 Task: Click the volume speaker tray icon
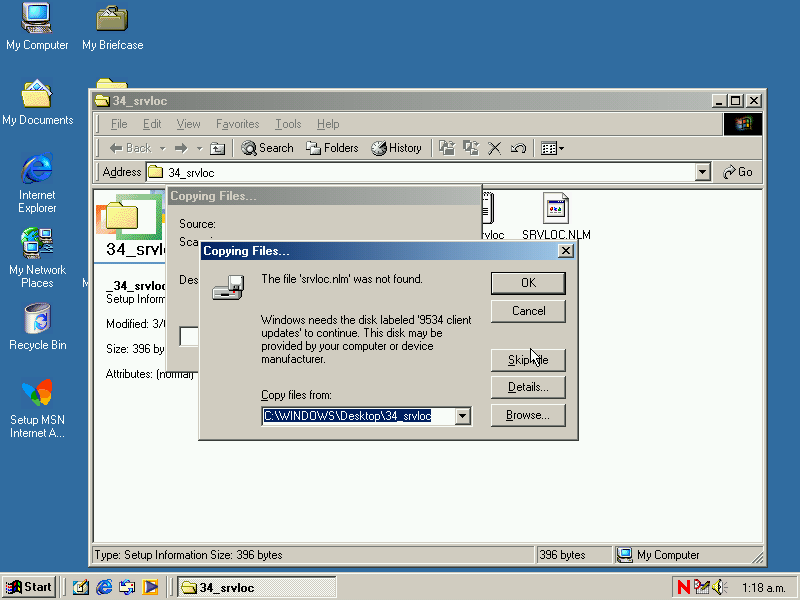coord(719,587)
